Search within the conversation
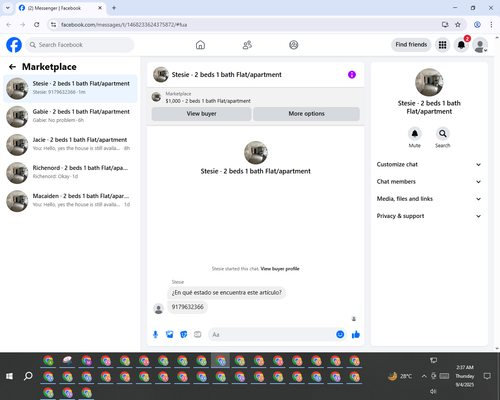The width and height of the screenshot is (500, 400). (443, 134)
